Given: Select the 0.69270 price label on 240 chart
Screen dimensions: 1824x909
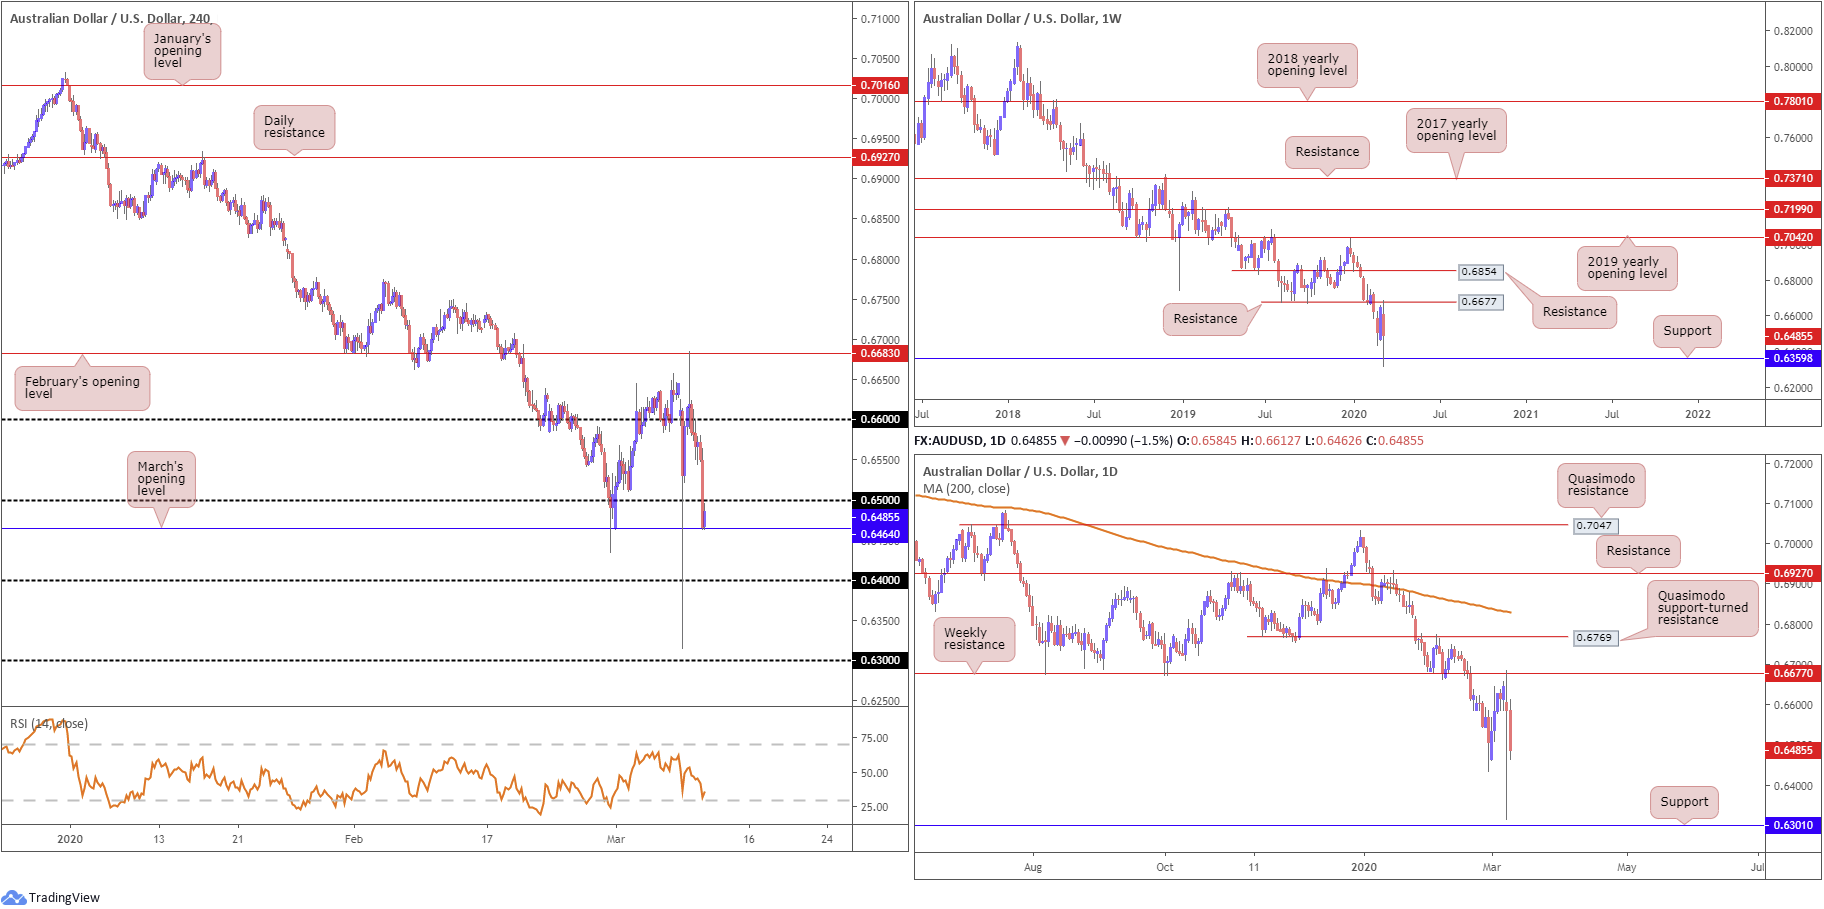Looking at the screenshot, I should (880, 157).
